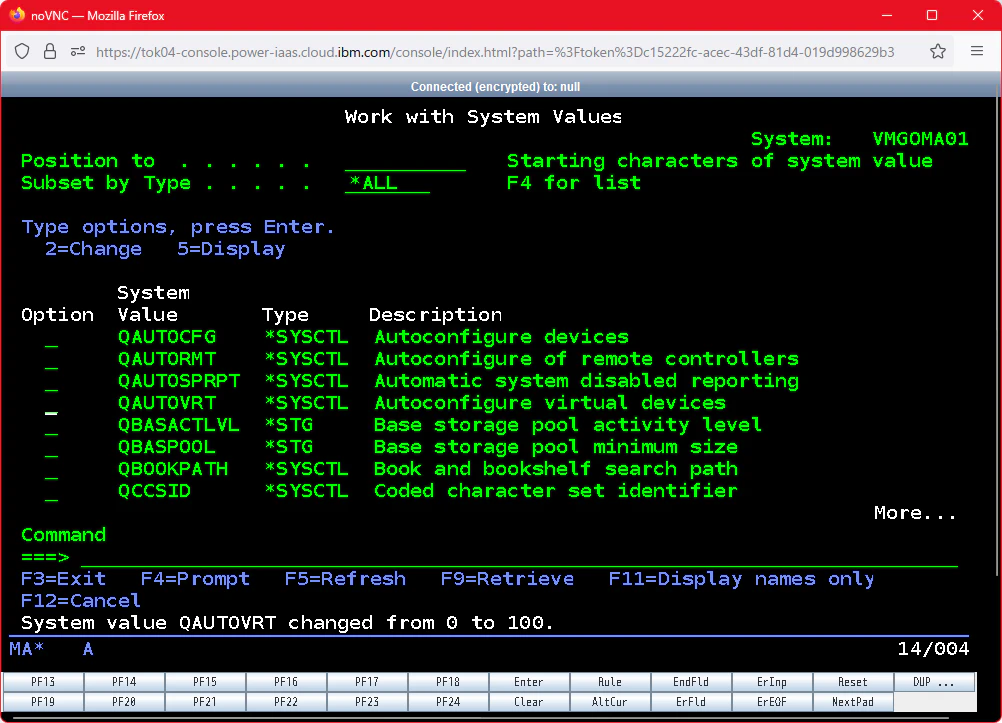1002x723 pixels.
Task: Bookmark this page with the star icon
Action: 937,51
